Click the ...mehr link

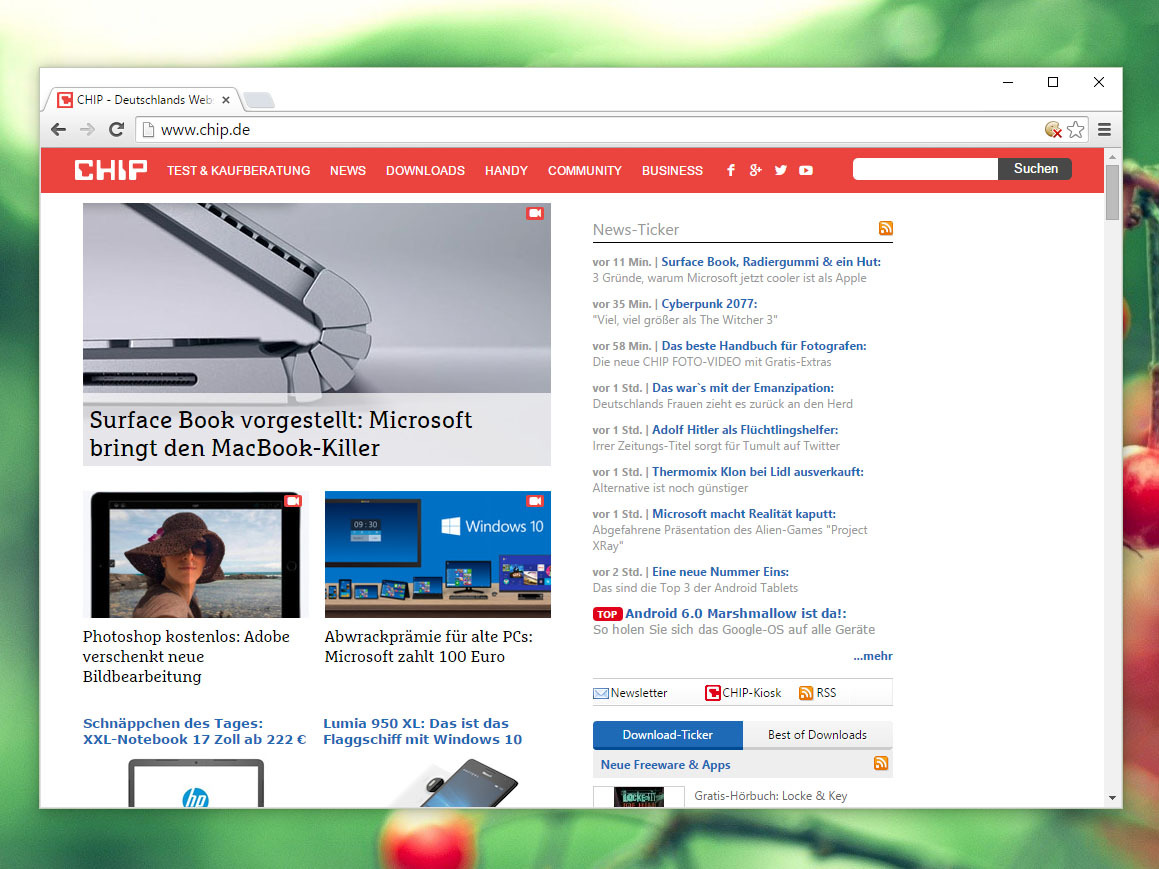[x=872, y=656]
